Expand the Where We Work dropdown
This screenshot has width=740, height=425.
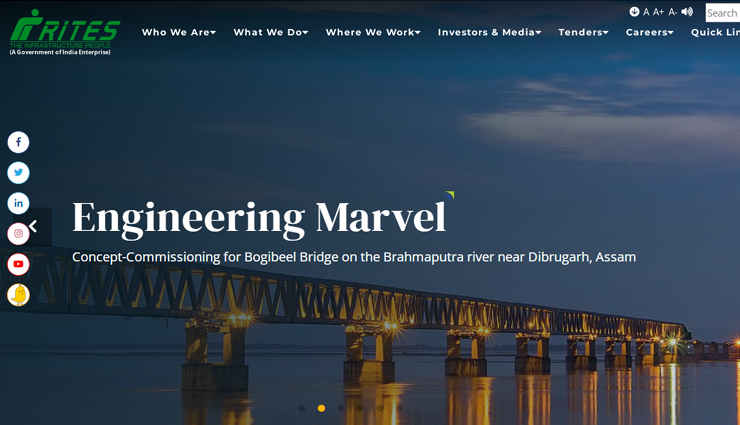point(373,32)
